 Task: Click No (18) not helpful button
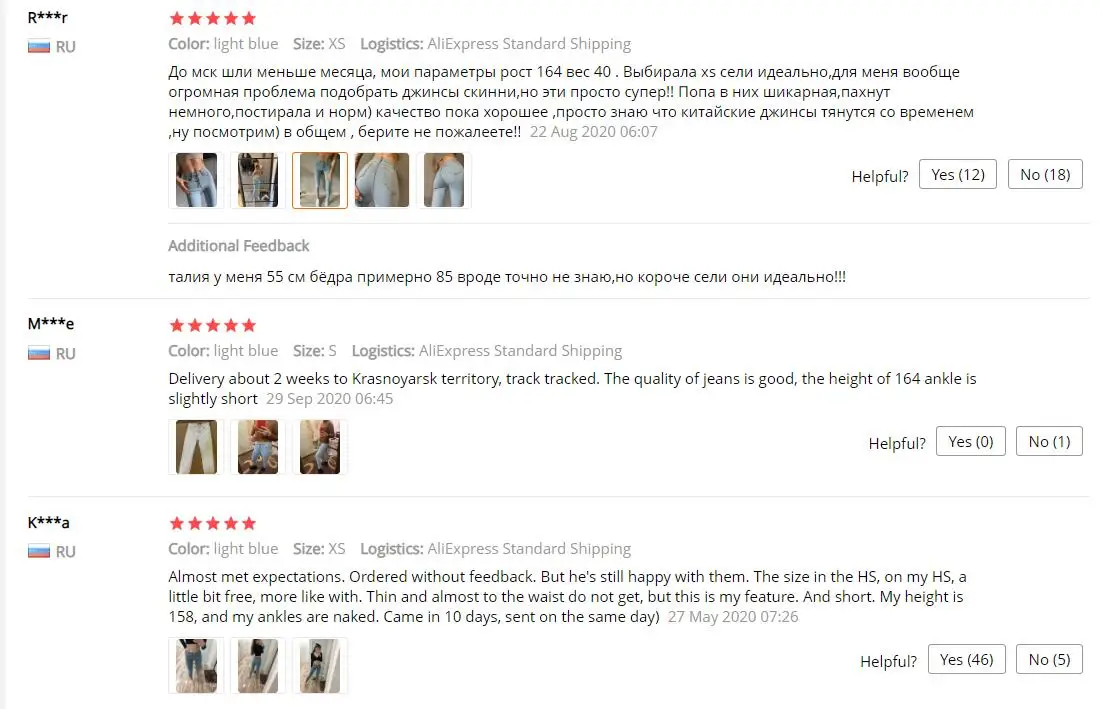pos(1045,175)
